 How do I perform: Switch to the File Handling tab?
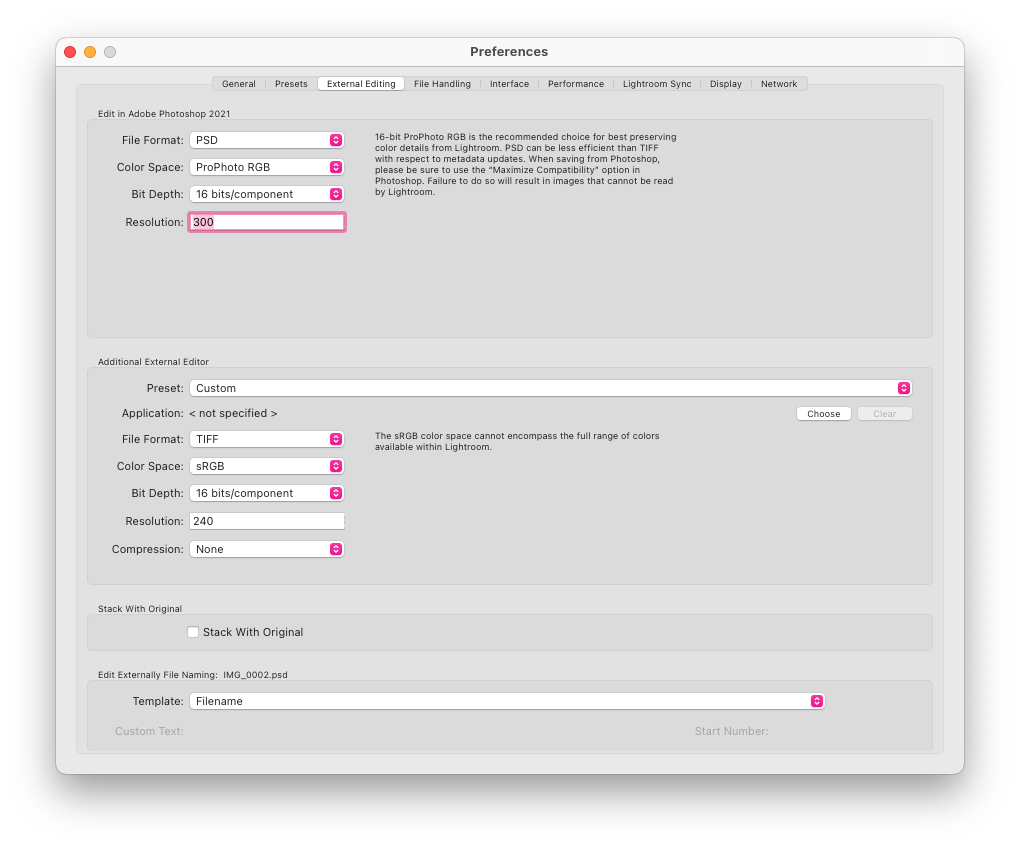(442, 84)
